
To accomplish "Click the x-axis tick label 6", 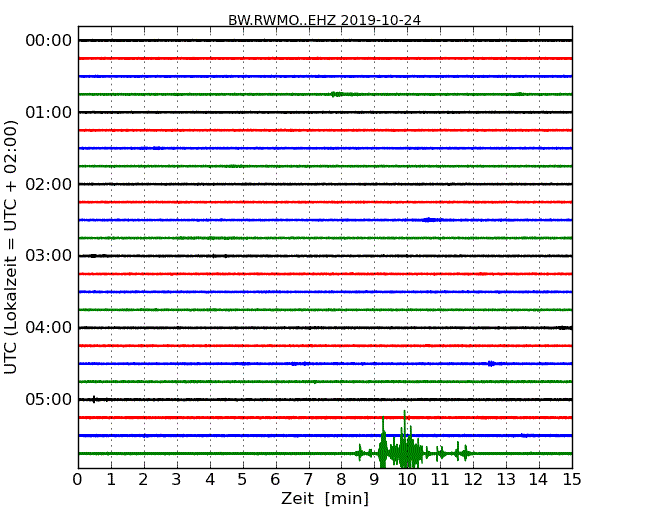I will (275, 480).
